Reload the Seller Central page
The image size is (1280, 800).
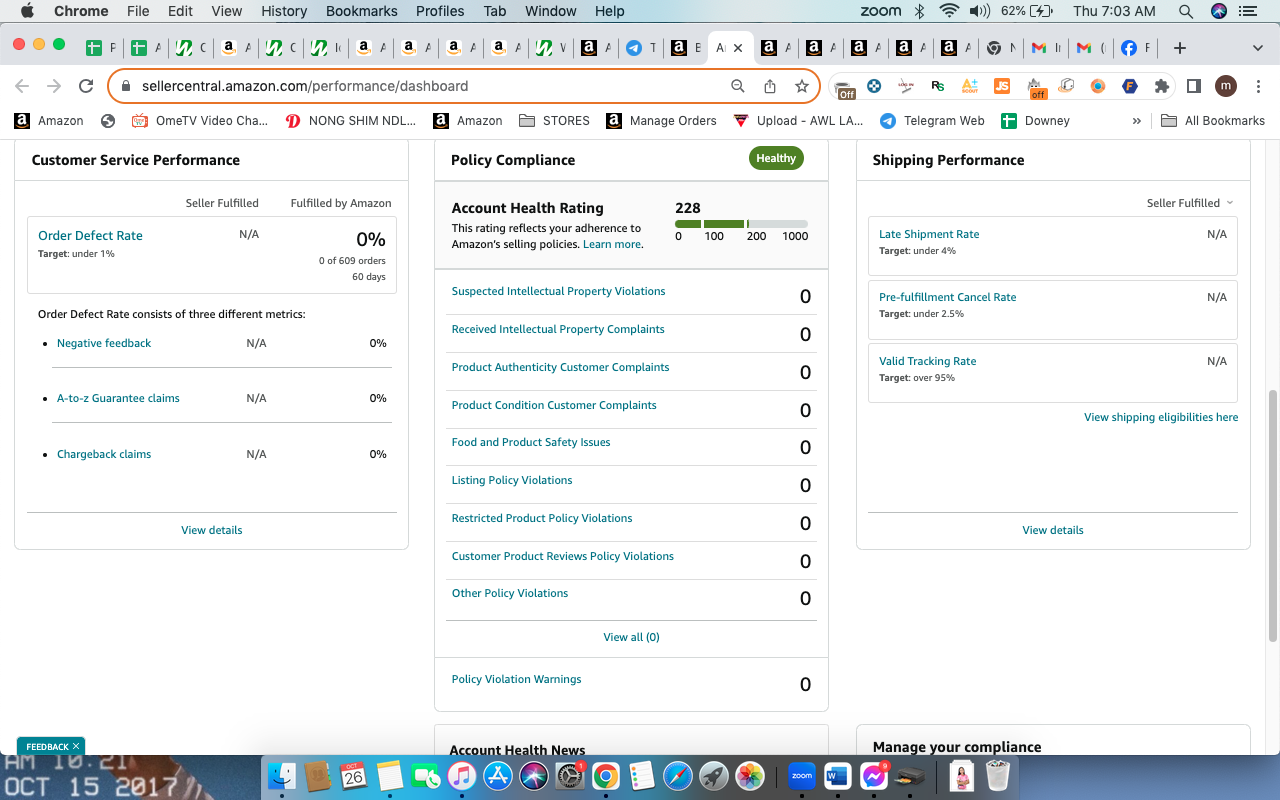click(86, 86)
